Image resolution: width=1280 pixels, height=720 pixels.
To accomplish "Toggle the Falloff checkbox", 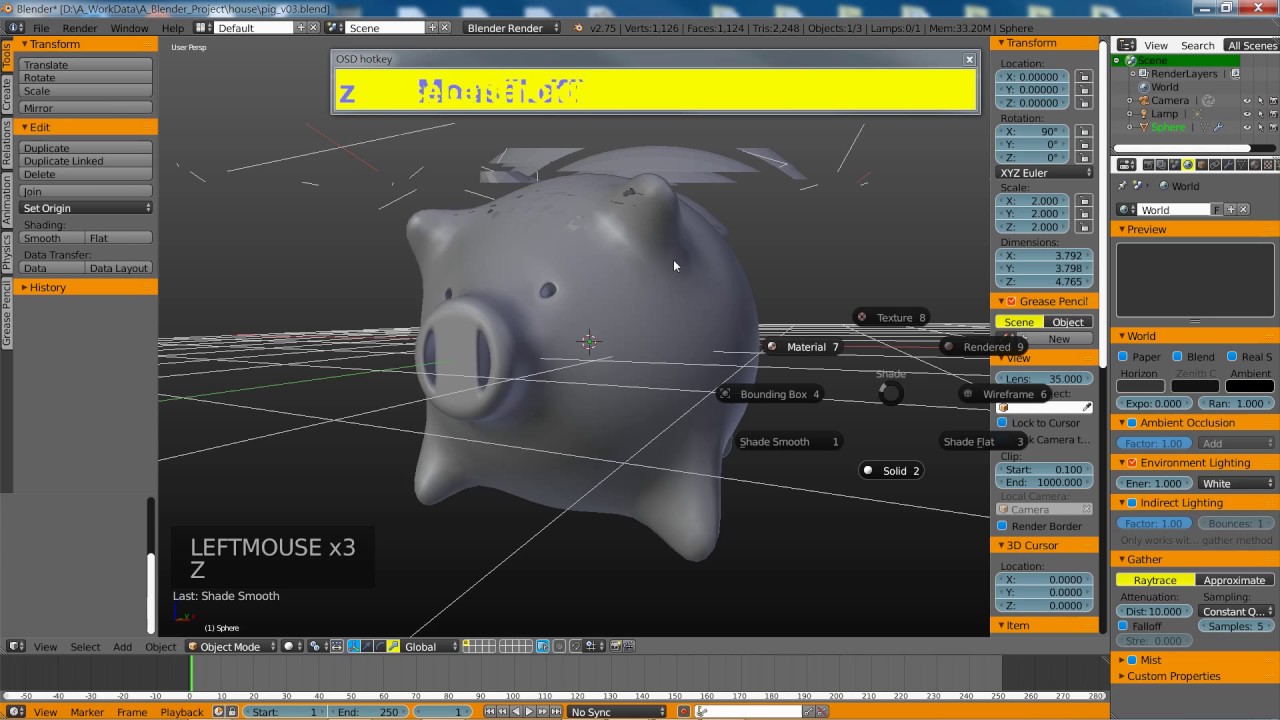I will click(1123, 626).
